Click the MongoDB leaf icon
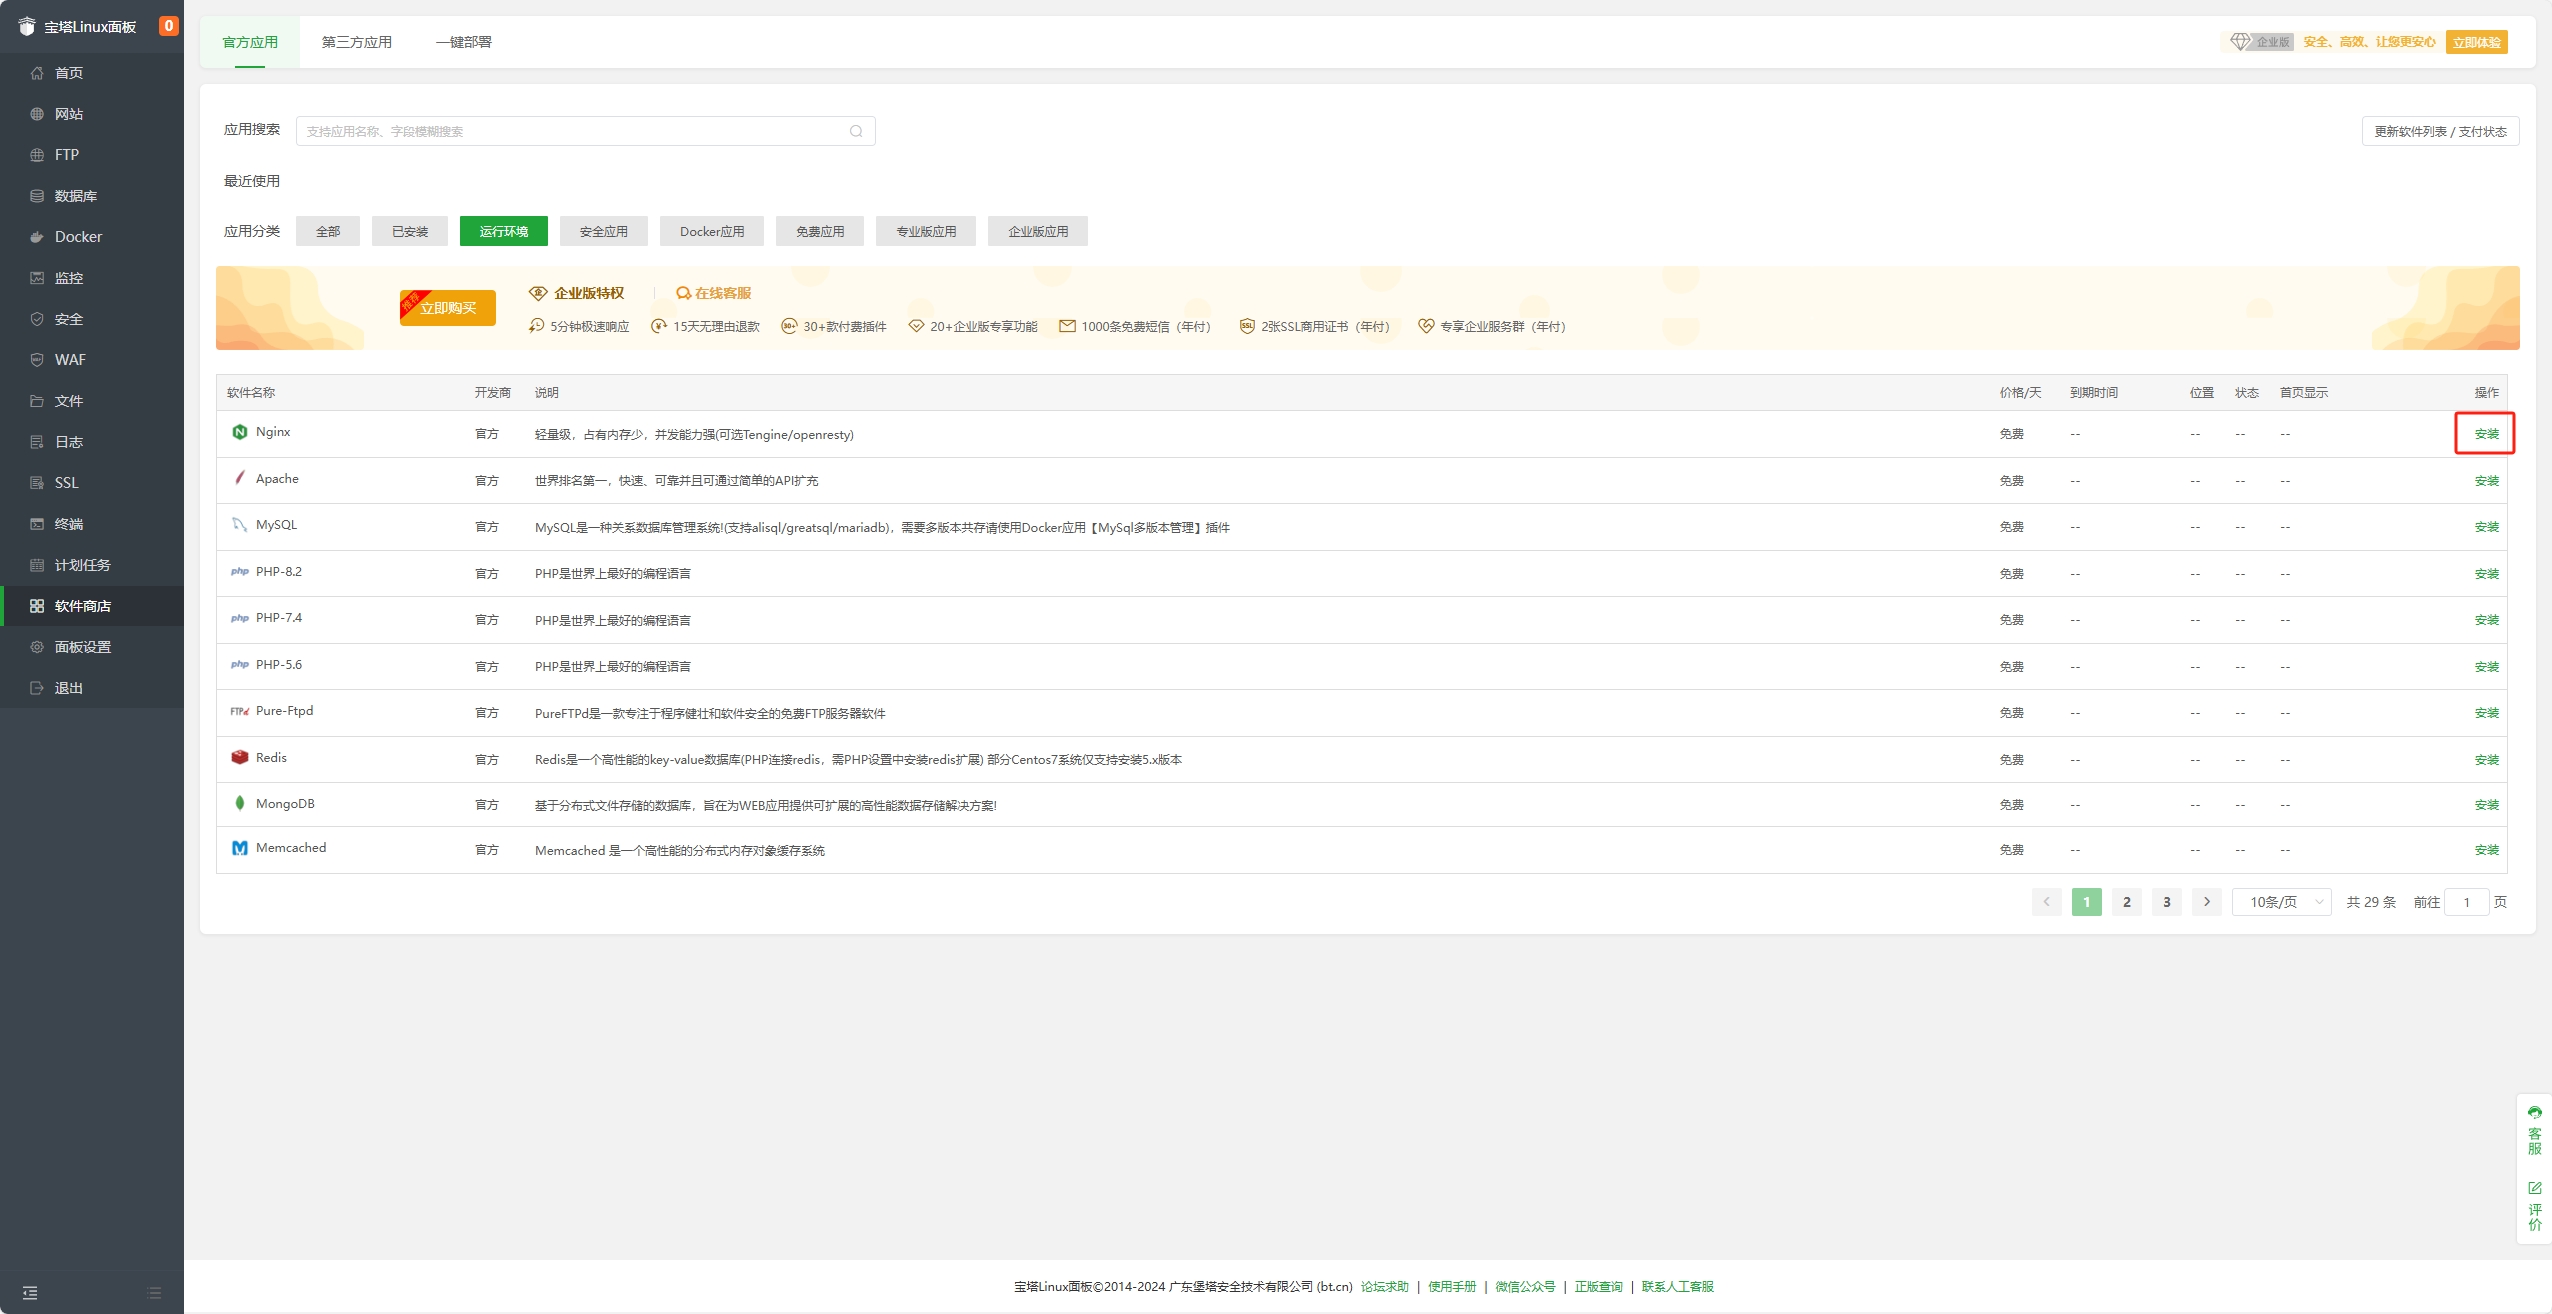The height and width of the screenshot is (1314, 2552). [x=240, y=803]
